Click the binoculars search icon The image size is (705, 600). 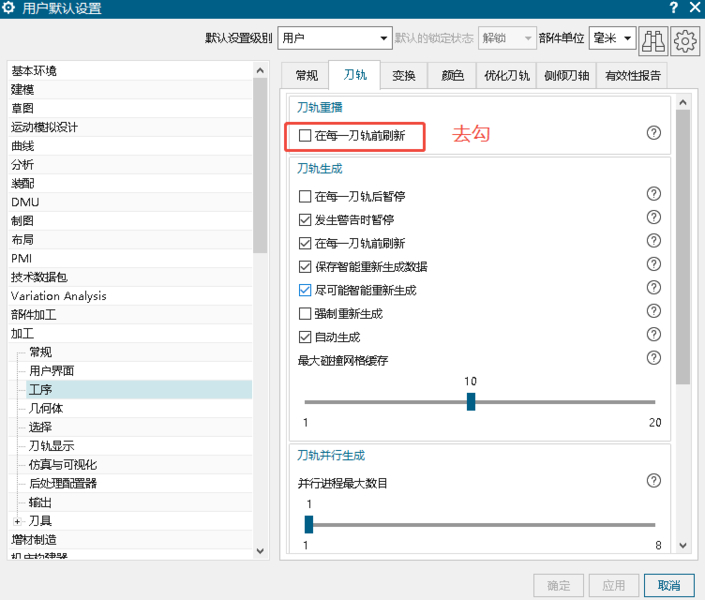[653, 40]
